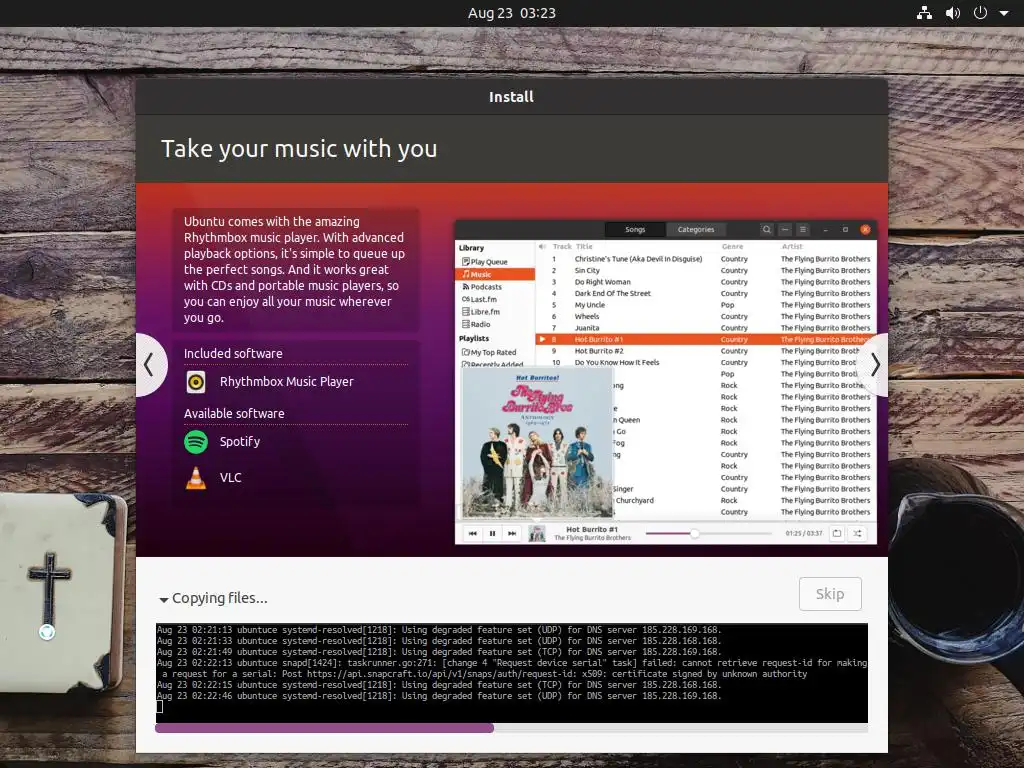Image resolution: width=1024 pixels, height=768 pixels.
Task: Click the orange close button in Rhythmbox screenshot
Action: [865, 229]
